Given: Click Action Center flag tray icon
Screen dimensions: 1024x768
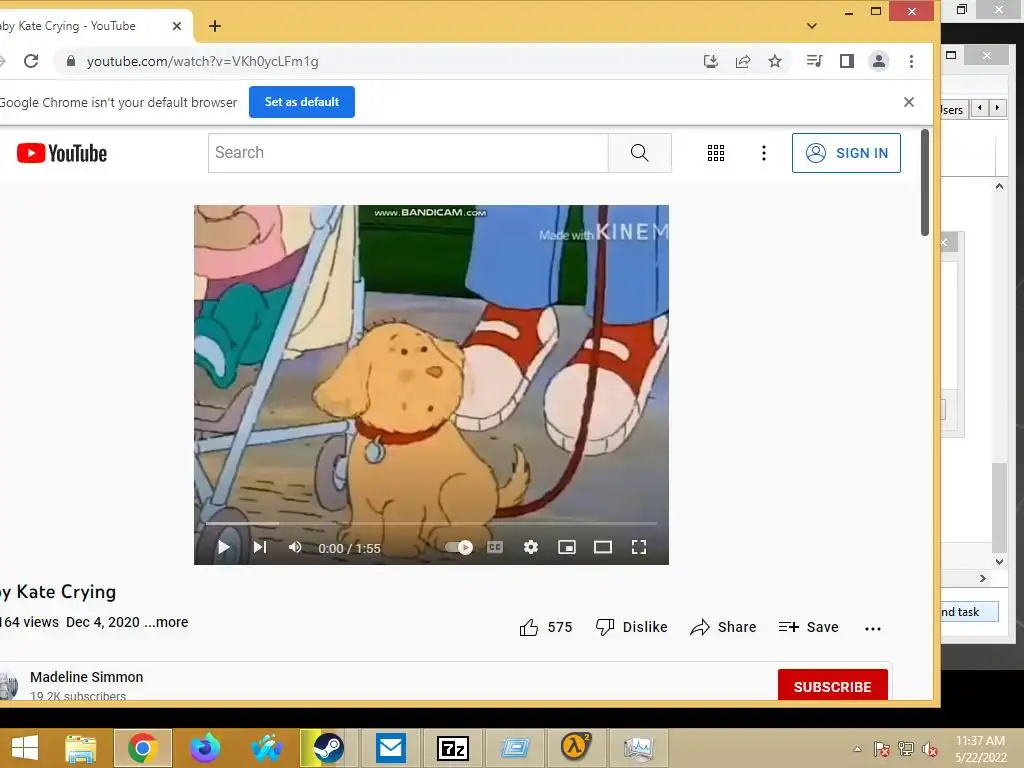Looking at the screenshot, I should click(x=881, y=749).
